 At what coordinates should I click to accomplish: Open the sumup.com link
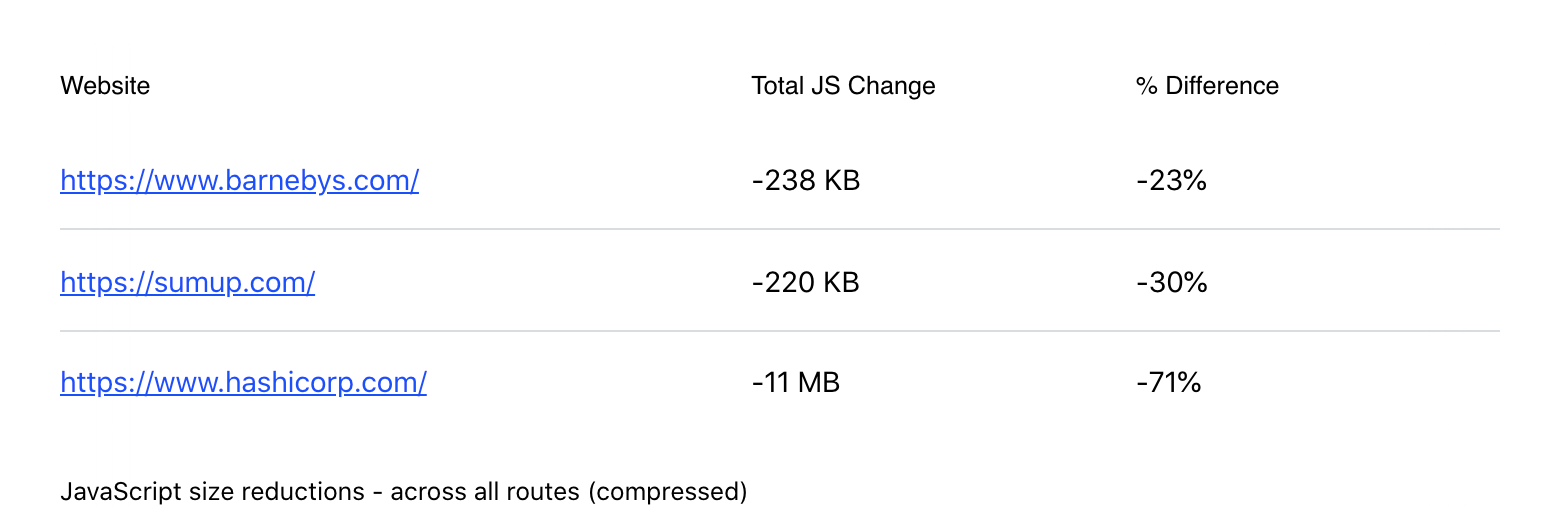pos(188,283)
